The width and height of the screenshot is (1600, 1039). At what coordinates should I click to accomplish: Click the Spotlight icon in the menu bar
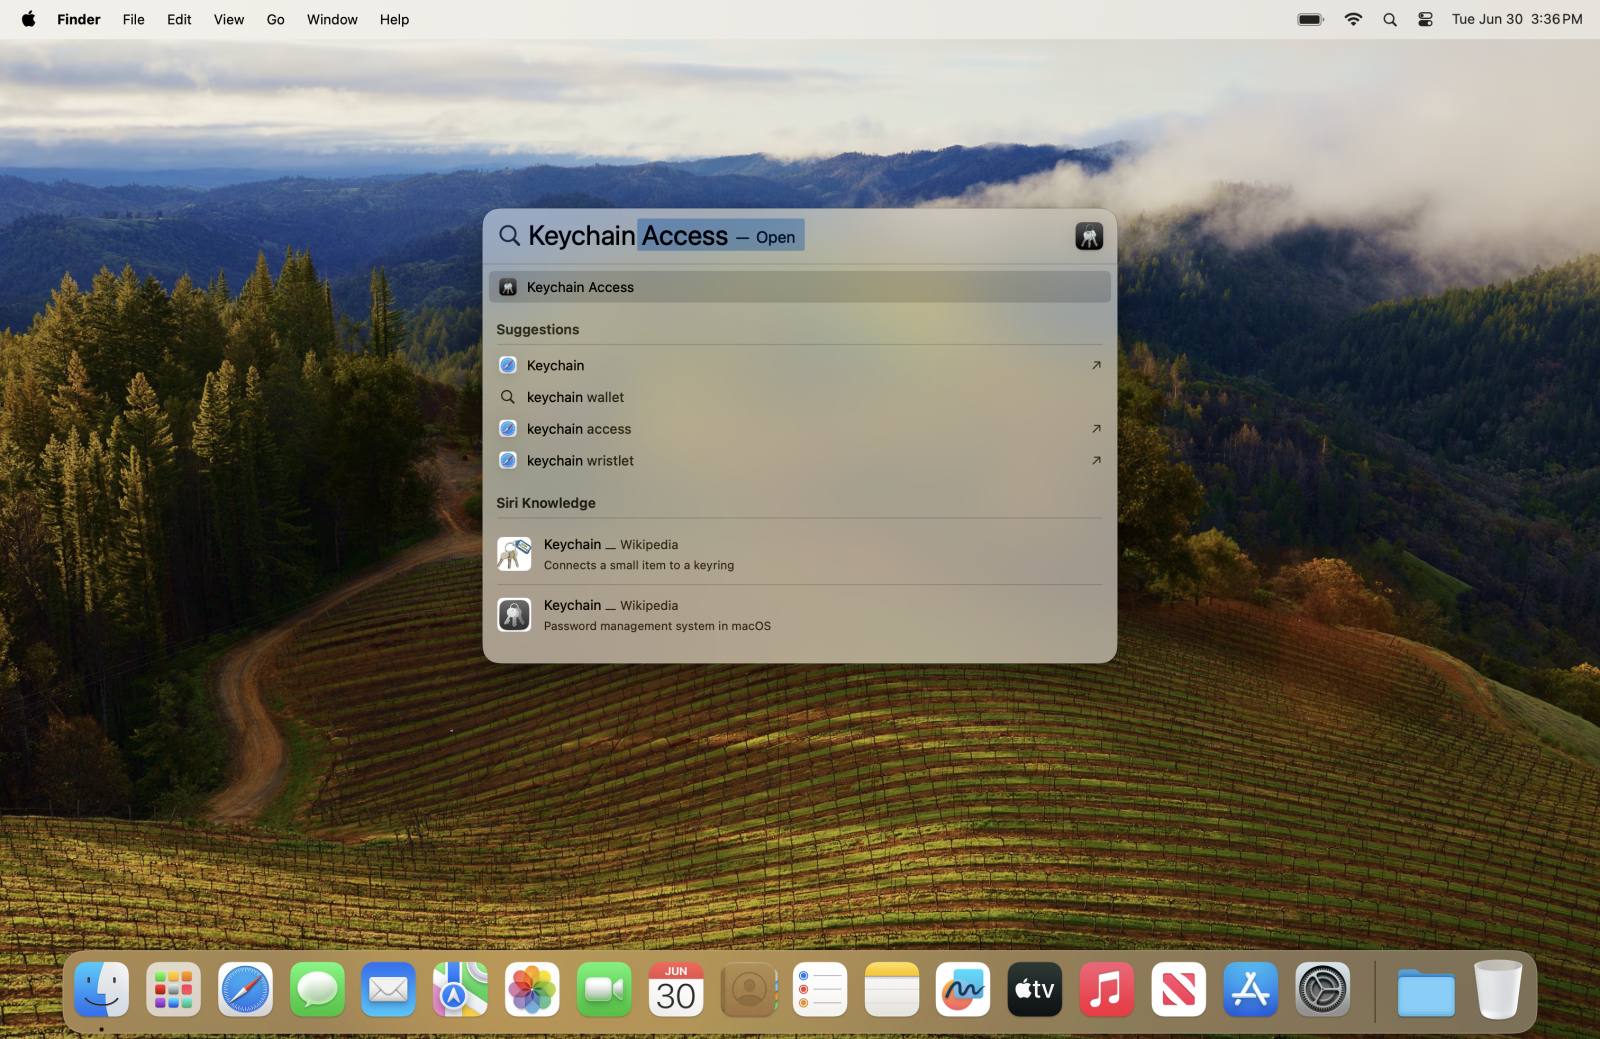click(1390, 19)
